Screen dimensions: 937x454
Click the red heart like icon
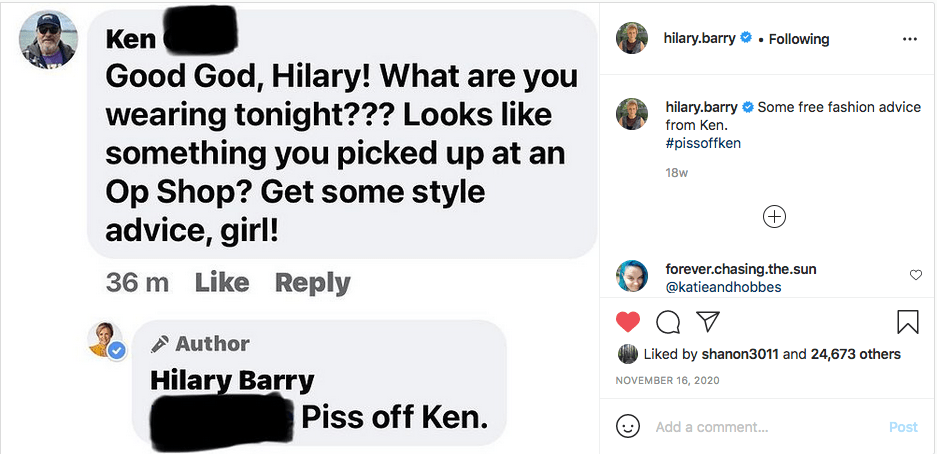627,322
